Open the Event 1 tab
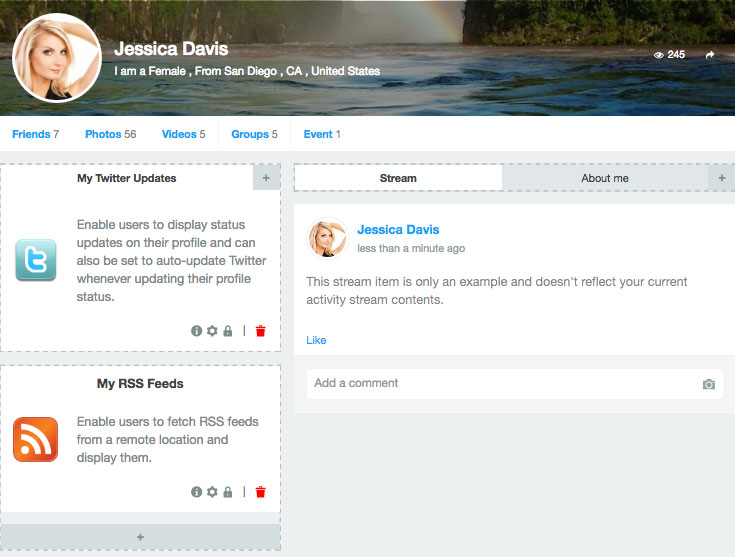Viewport: 735px width, 557px height. (322, 134)
